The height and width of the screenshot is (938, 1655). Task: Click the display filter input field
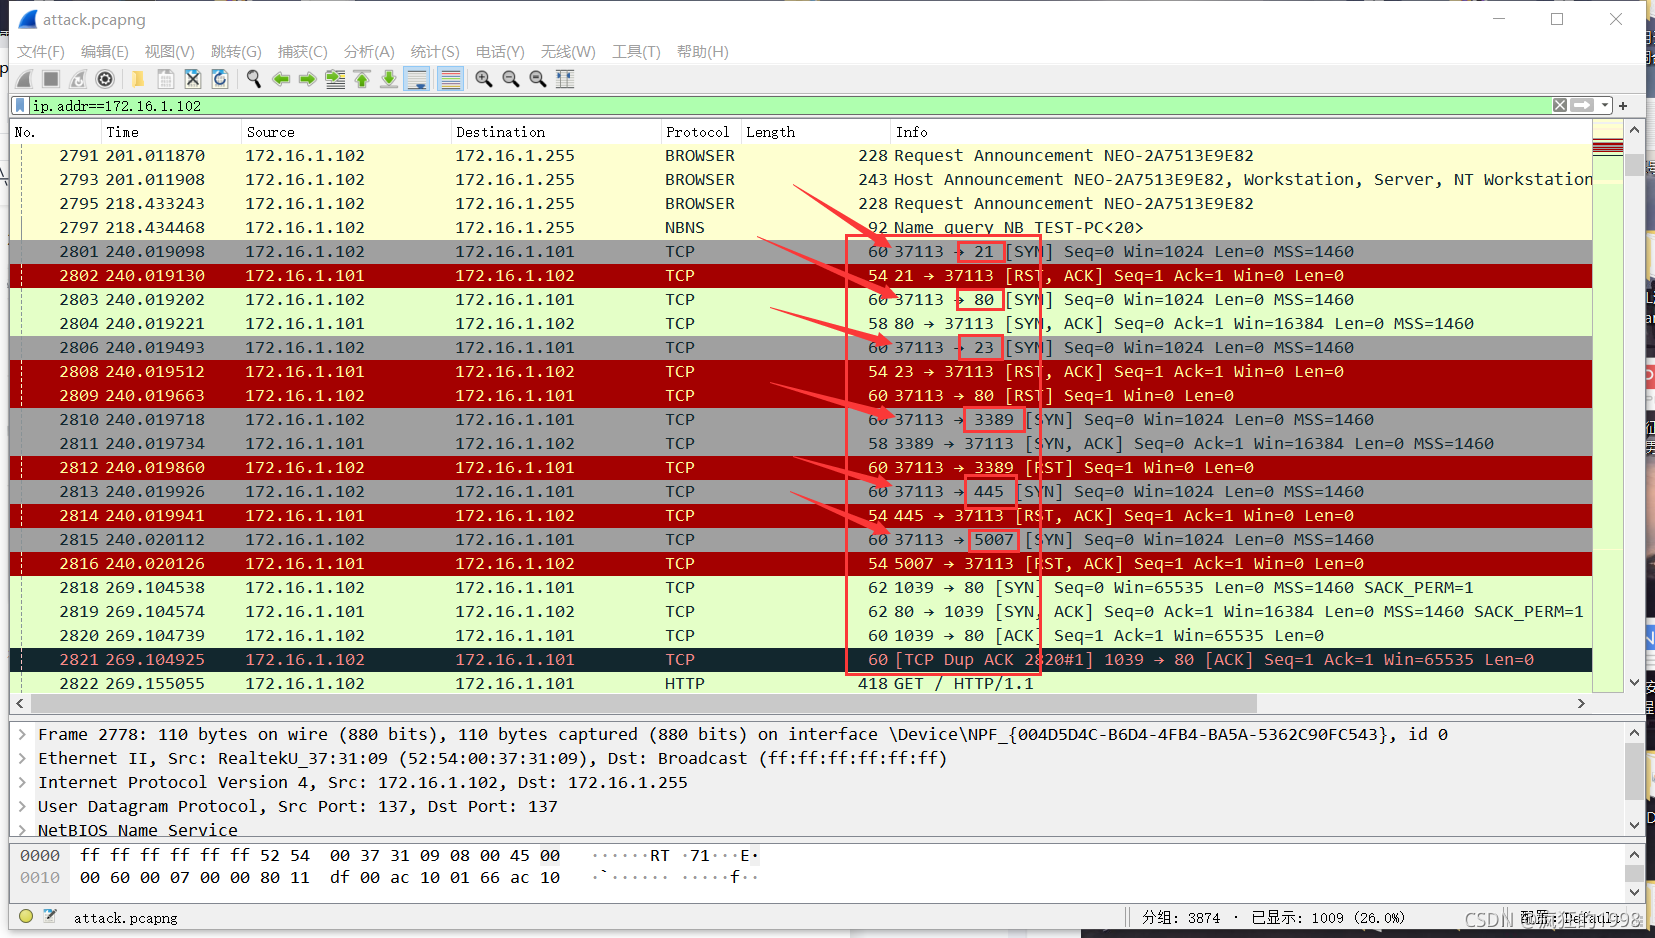click(x=790, y=105)
